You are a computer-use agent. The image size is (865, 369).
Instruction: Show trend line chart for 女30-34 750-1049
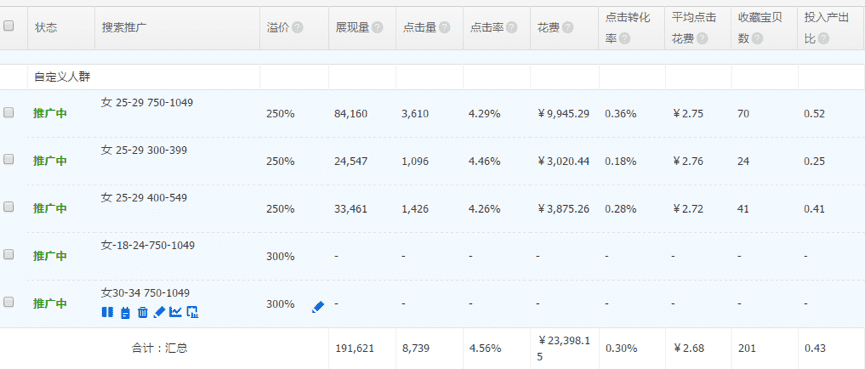pyautogui.click(x=175, y=312)
